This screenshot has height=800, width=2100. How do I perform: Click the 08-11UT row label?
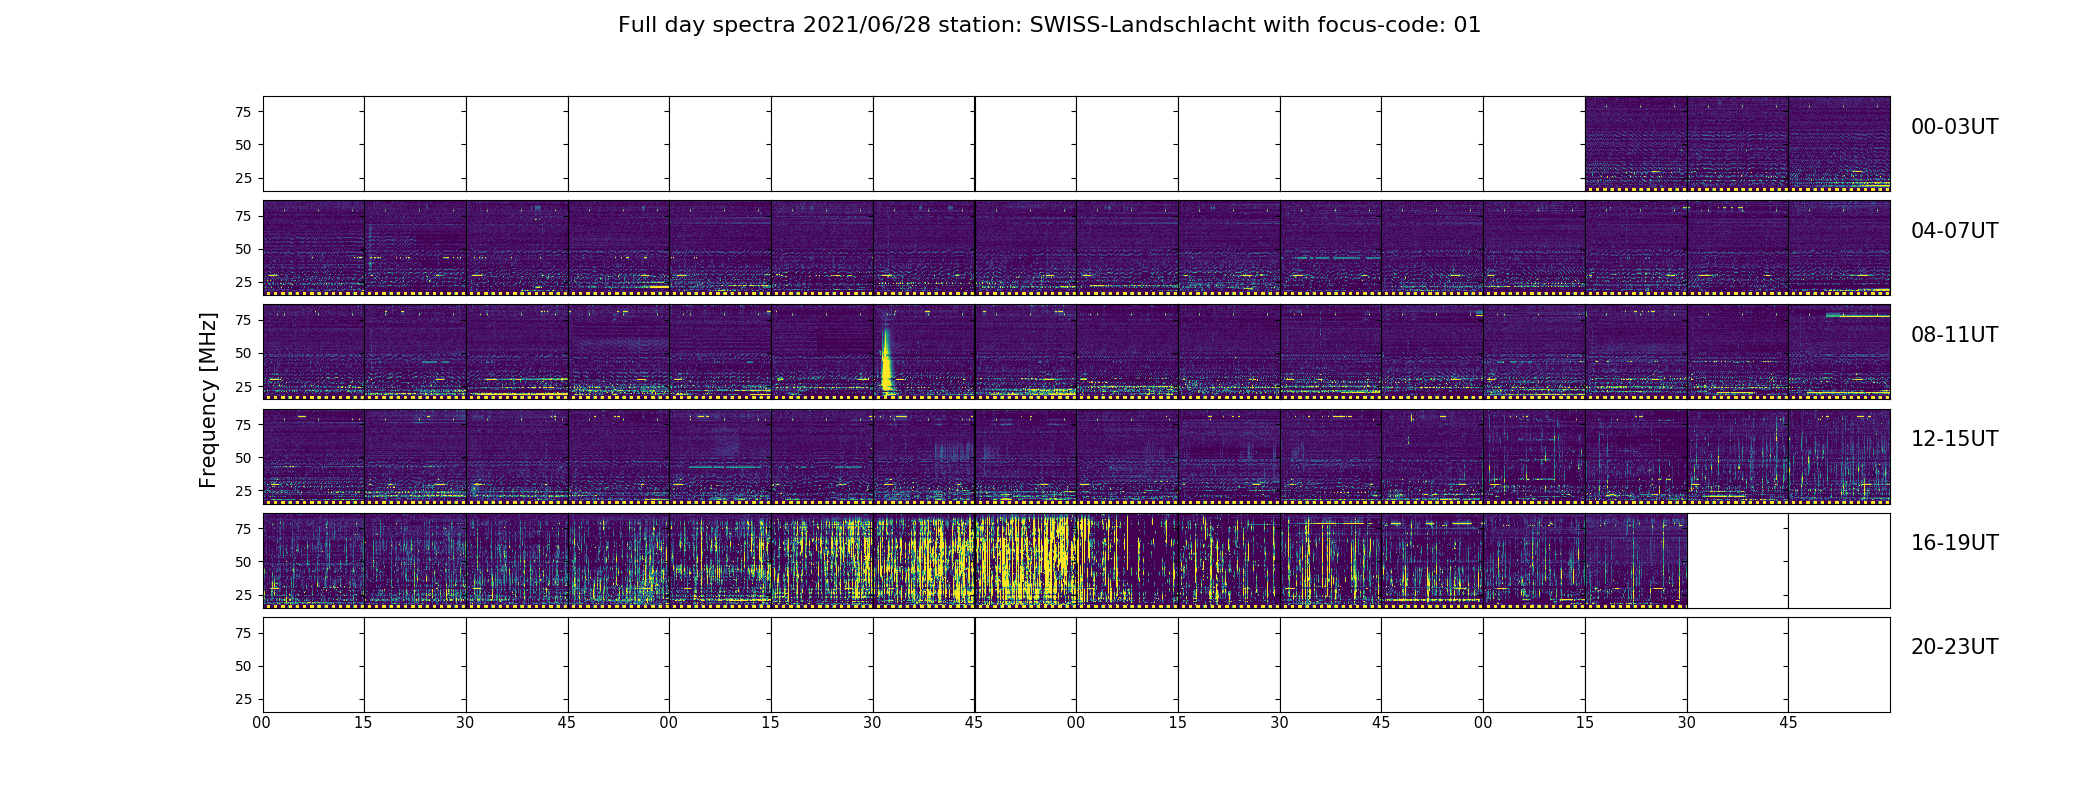pyautogui.click(x=1954, y=335)
